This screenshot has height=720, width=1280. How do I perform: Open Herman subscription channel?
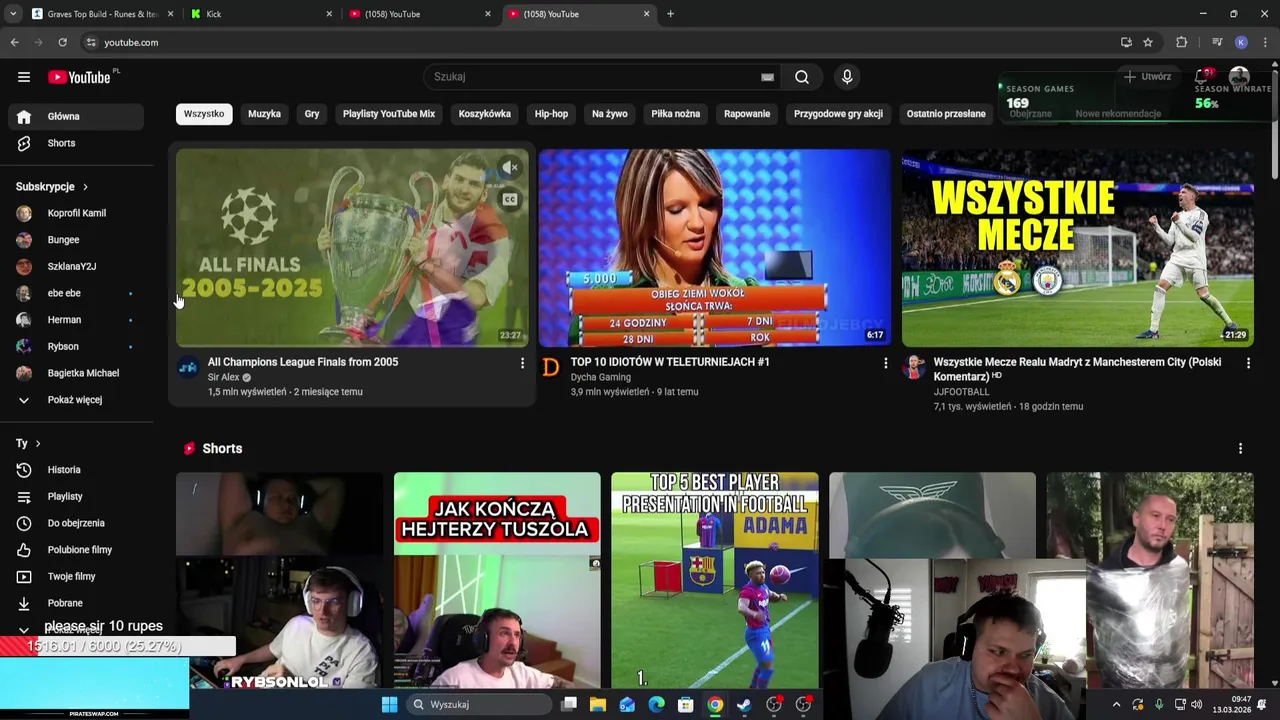click(x=76, y=320)
